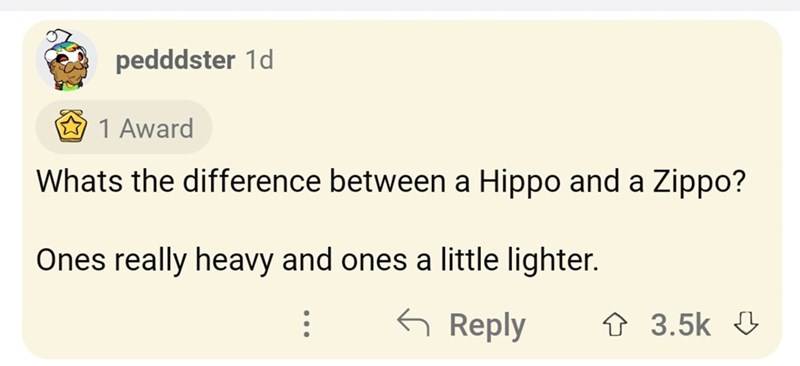Viewport: 800px width, 366px height.
Task: Click the word Hippo in the comment
Action: click(x=520, y=183)
